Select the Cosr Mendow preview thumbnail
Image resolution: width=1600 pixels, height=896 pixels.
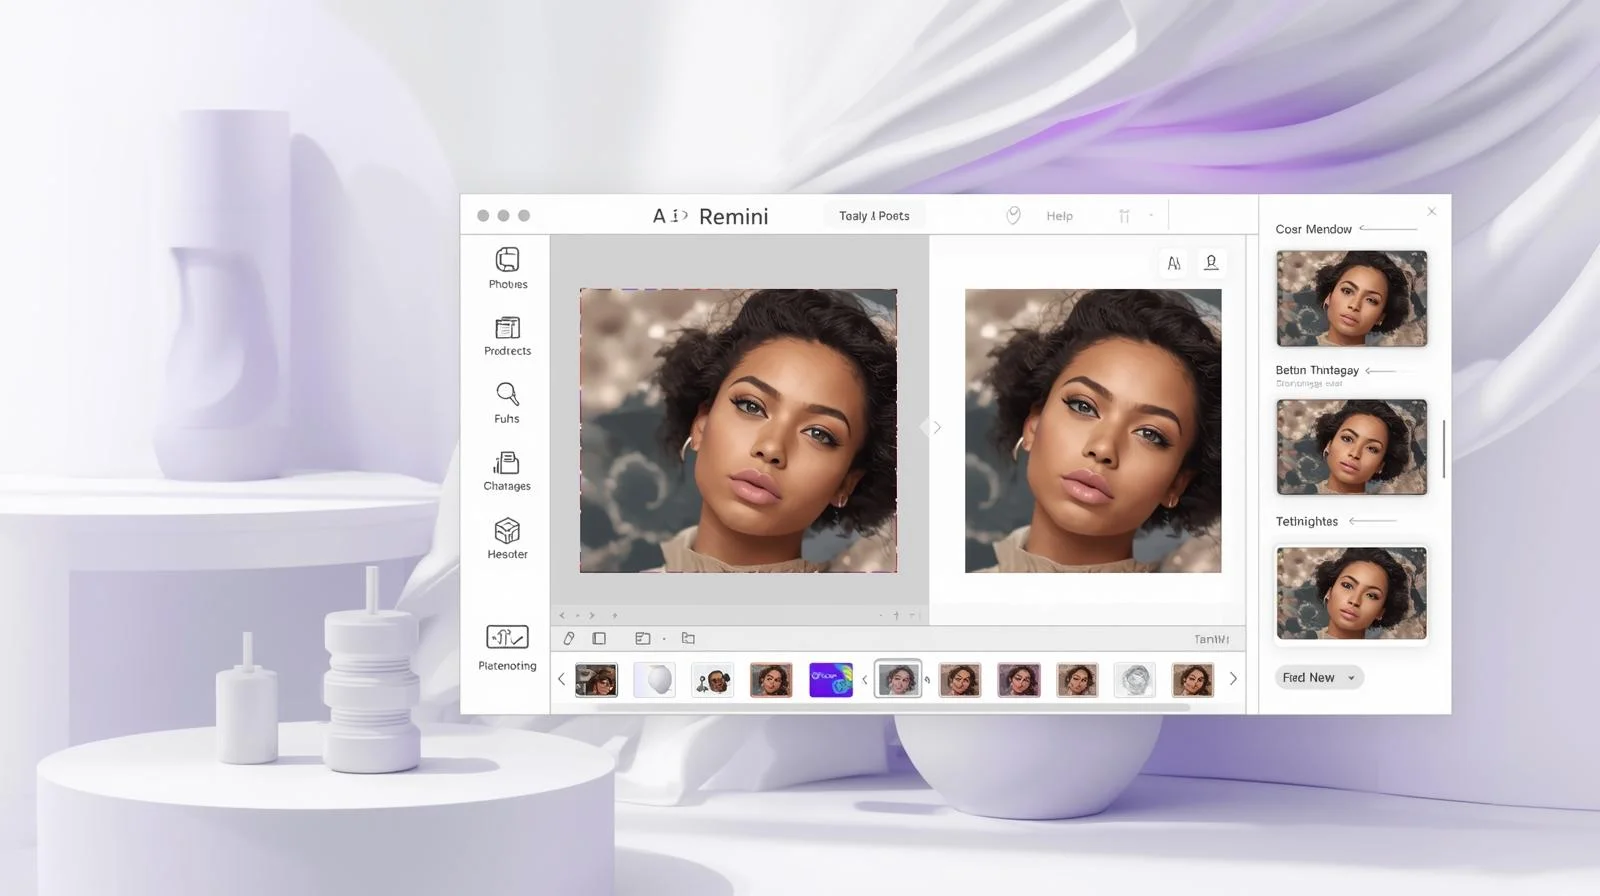[1351, 299]
